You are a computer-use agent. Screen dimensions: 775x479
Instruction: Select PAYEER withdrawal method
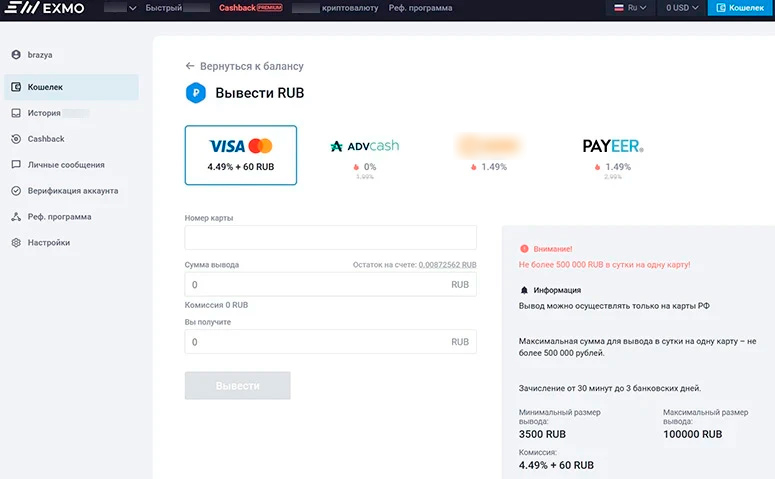click(x=612, y=155)
